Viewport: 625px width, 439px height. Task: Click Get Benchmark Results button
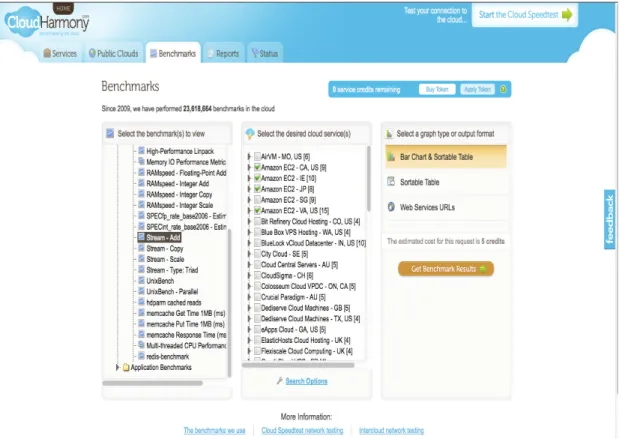pos(446,269)
